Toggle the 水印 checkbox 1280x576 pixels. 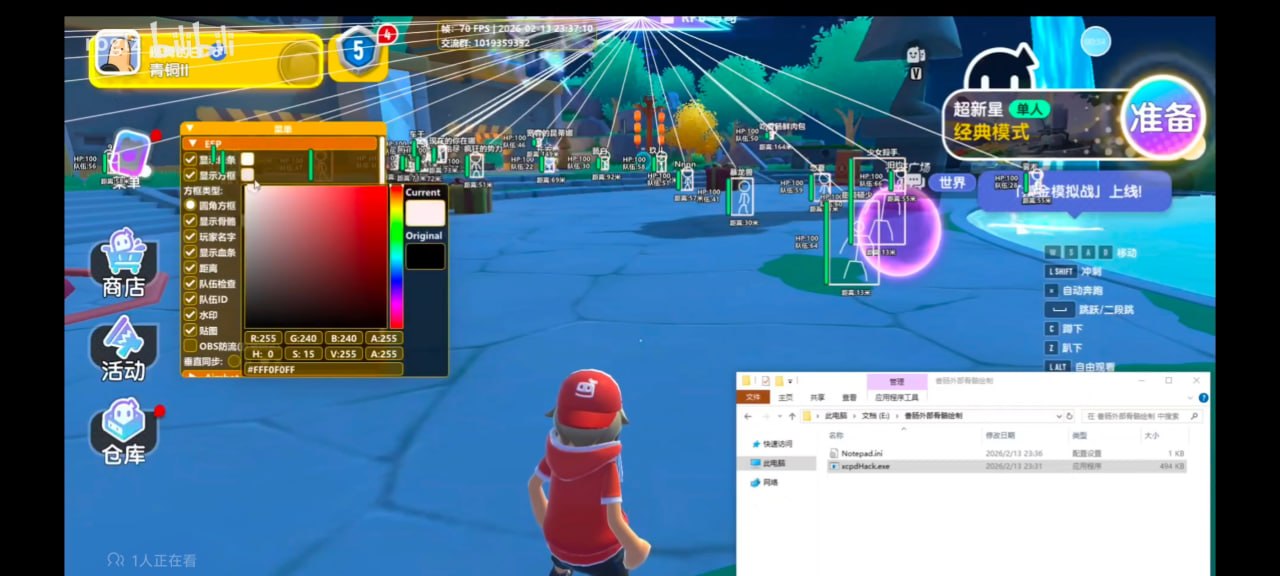190,314
